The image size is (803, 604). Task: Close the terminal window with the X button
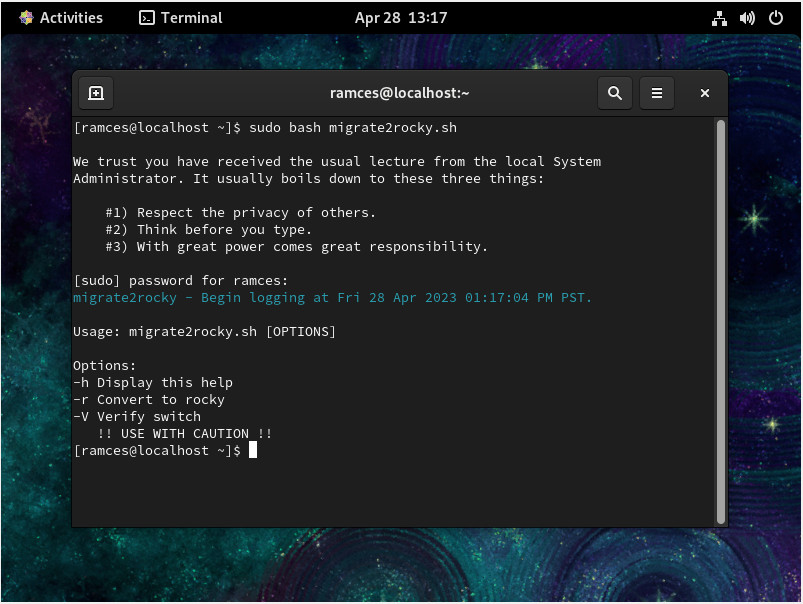704,92
